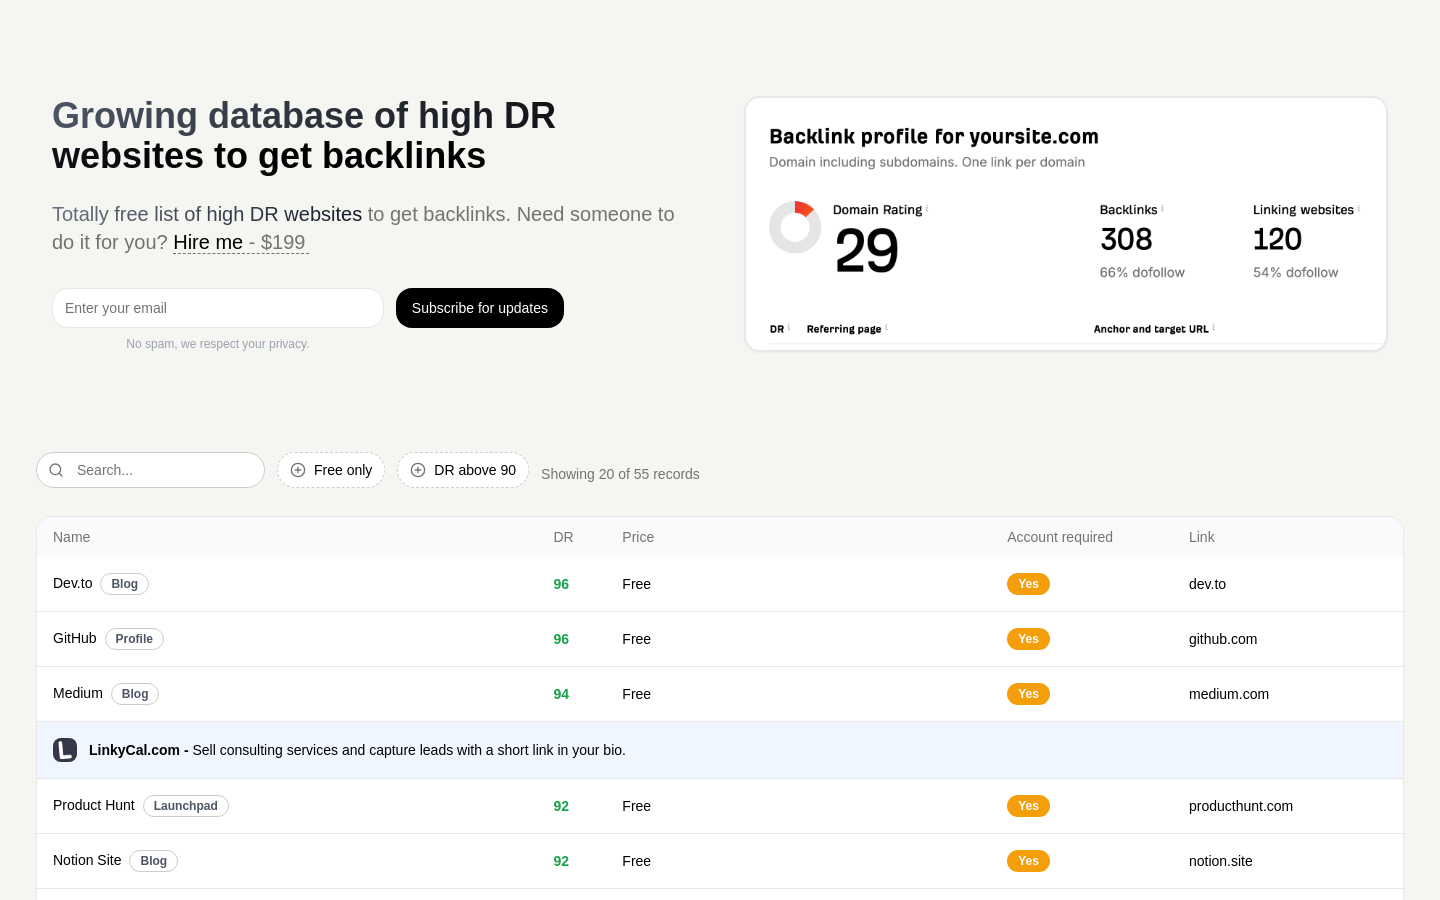The width and height of the screenshot is (1440, 900).
Task: Click the plus icon in DR above 90 filter
Action: tap(418, 470)
